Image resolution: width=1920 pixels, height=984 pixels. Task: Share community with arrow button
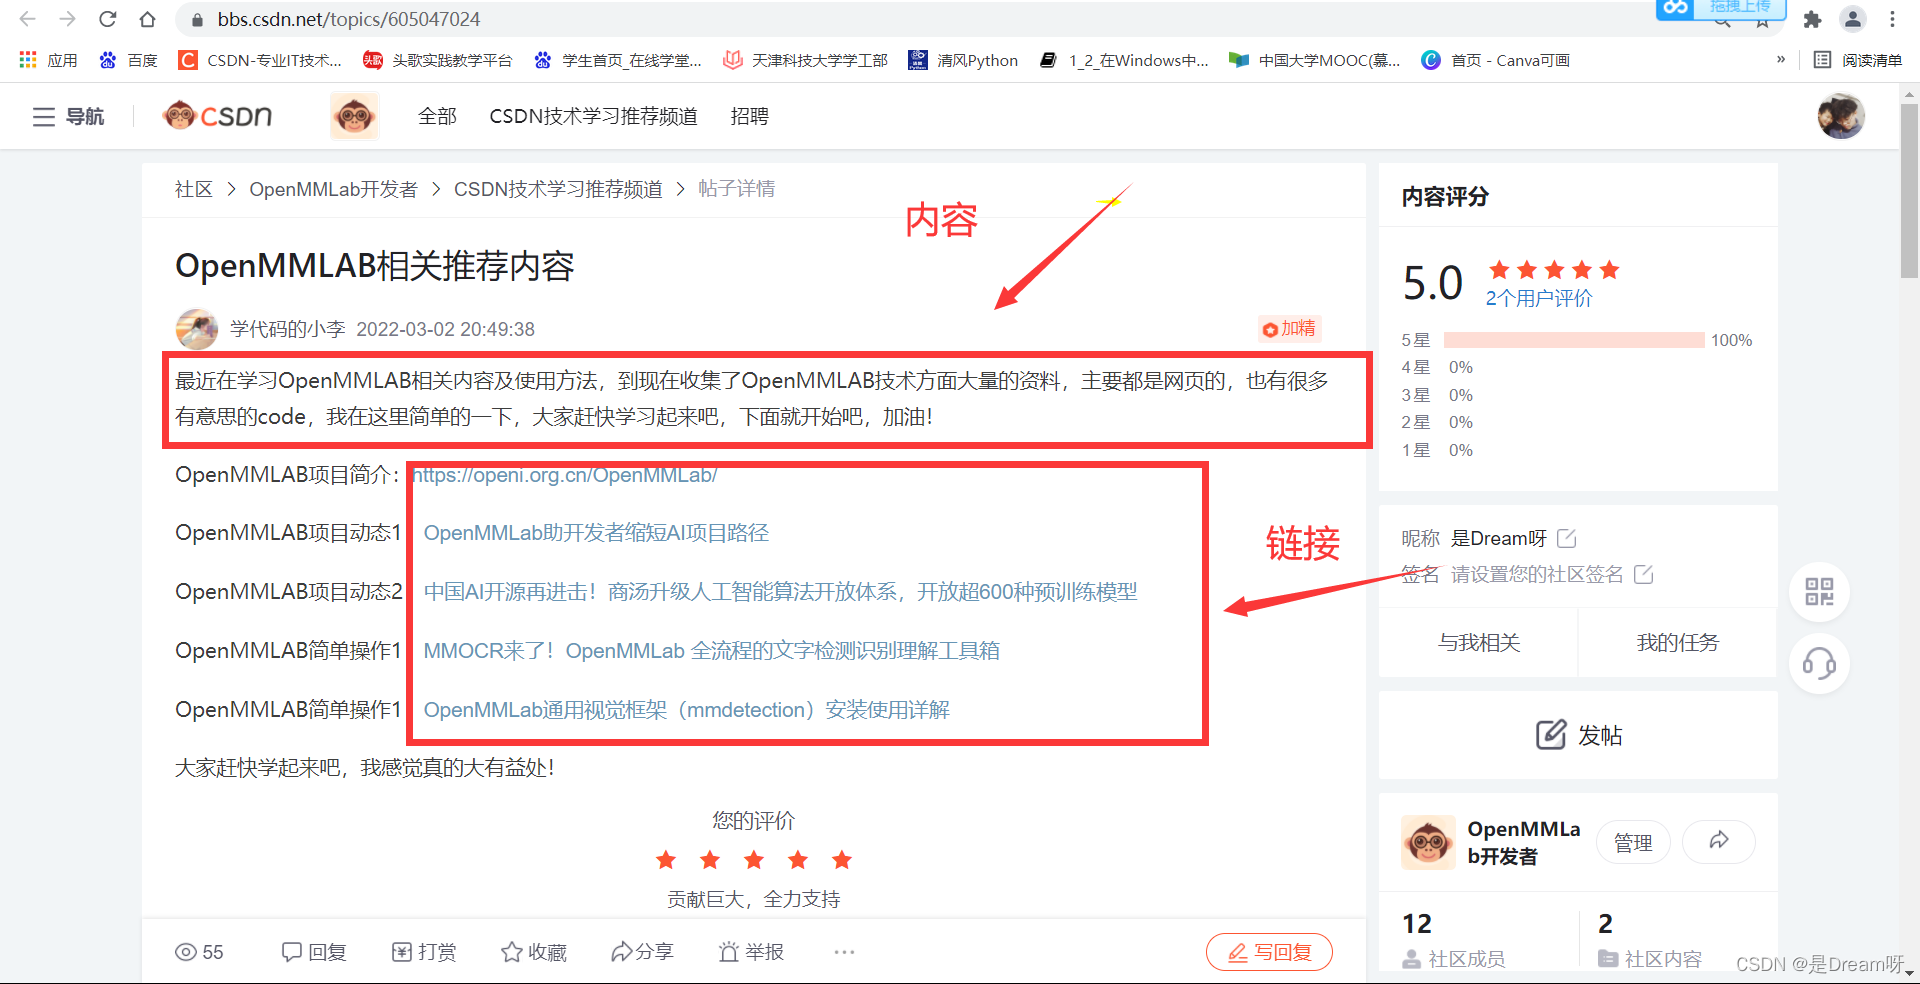click(x=1719, y=841)
